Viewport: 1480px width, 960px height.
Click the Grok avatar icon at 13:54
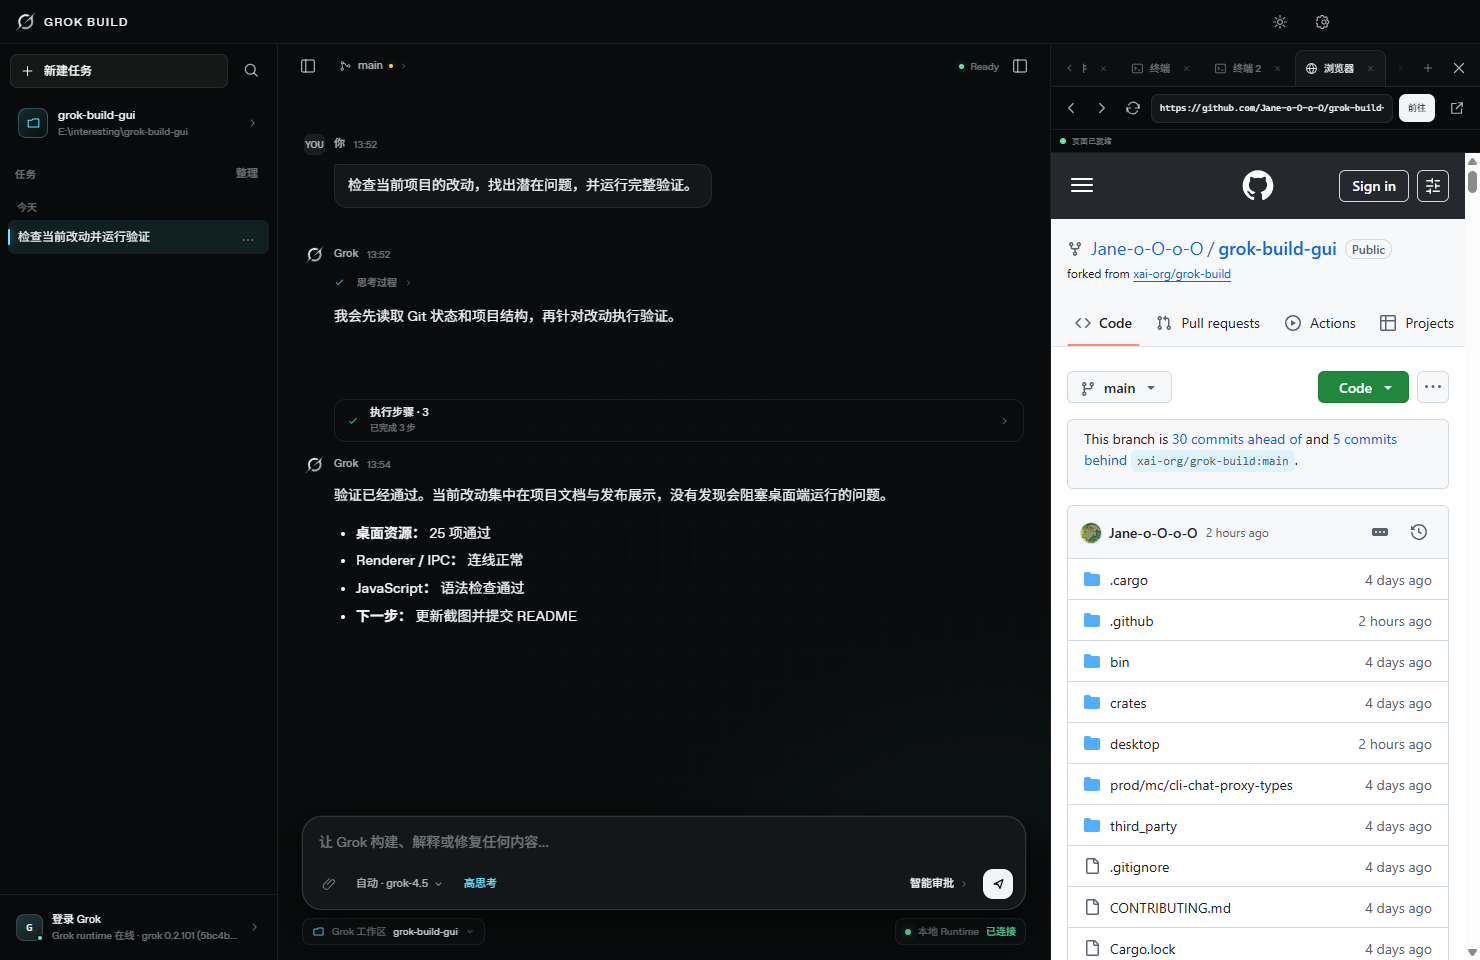coord(315,464)
